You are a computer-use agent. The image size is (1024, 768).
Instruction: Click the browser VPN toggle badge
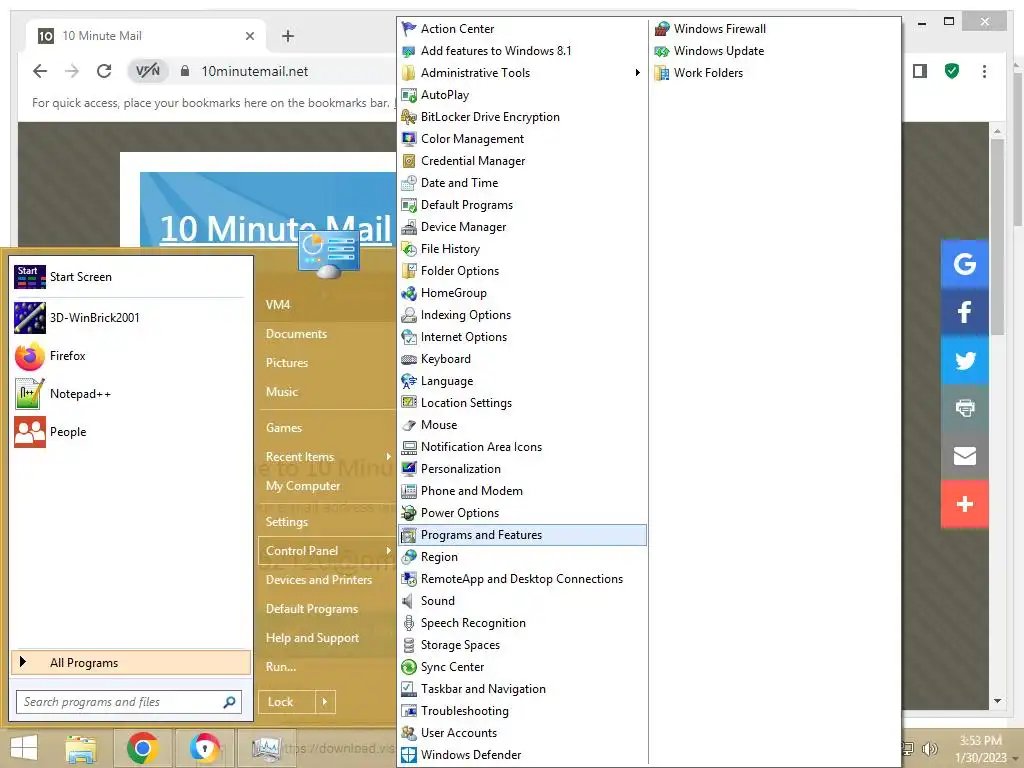[148, 71]
